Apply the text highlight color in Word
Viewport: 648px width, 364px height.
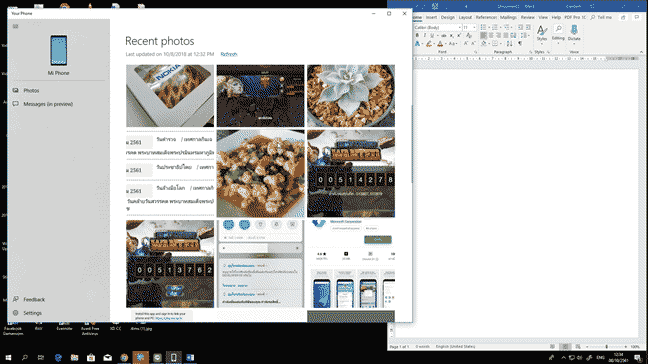[429, 43]
